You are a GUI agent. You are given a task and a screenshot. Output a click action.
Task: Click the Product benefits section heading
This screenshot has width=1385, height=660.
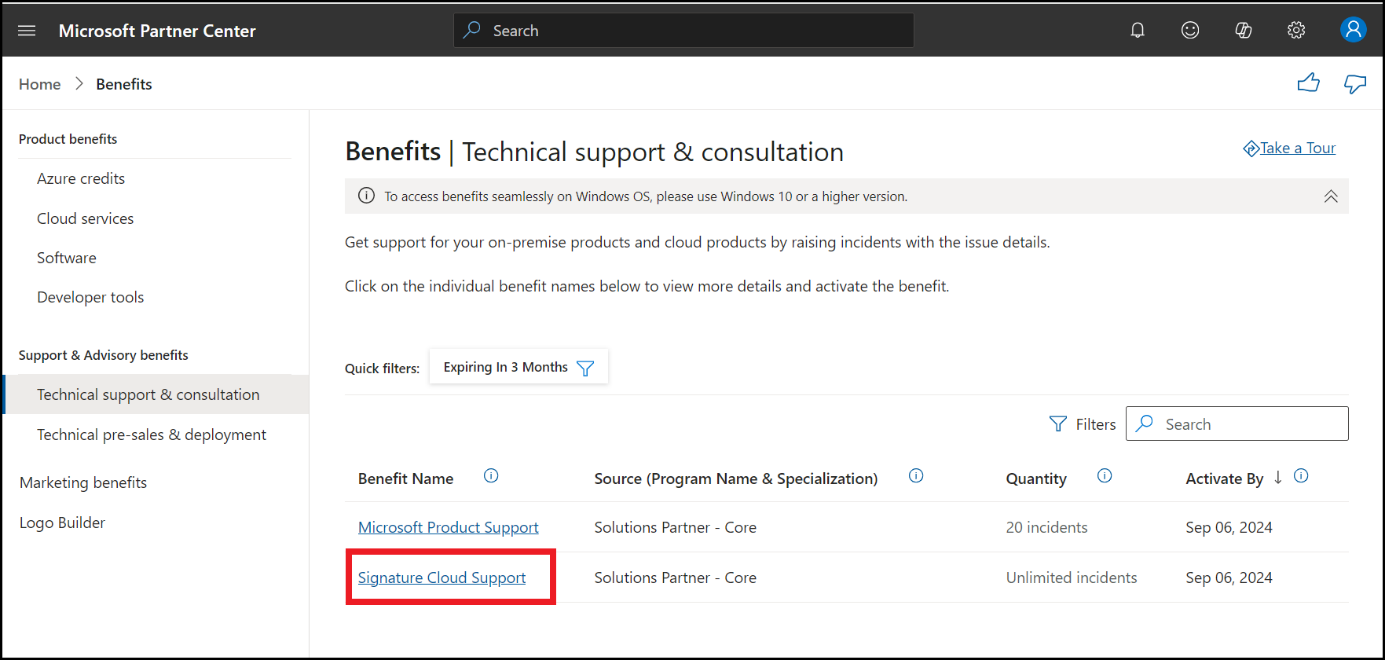(68, 139)
